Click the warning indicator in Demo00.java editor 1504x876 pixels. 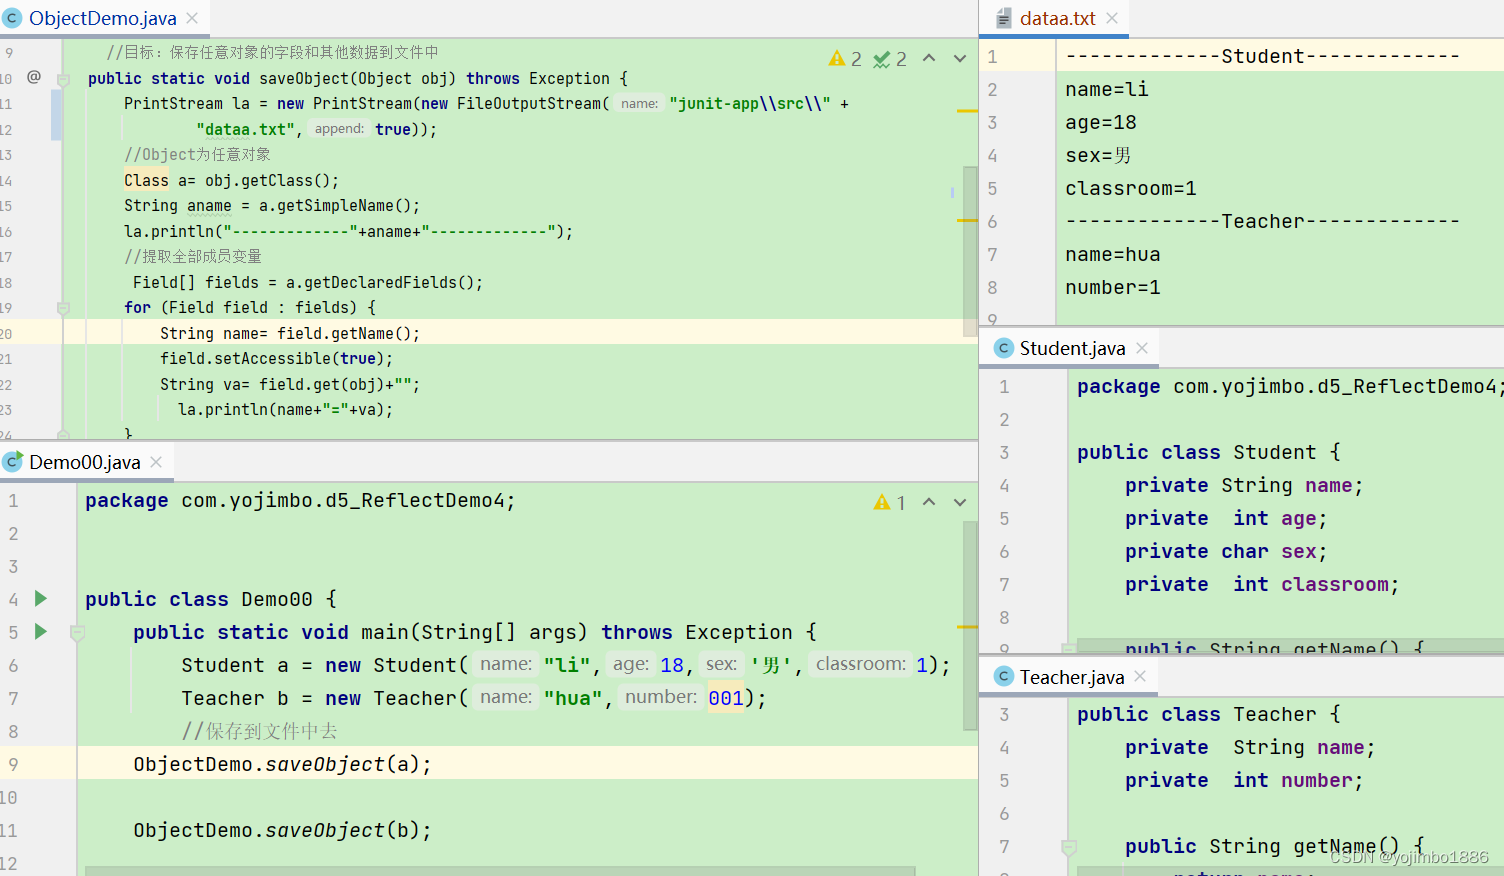890,502
